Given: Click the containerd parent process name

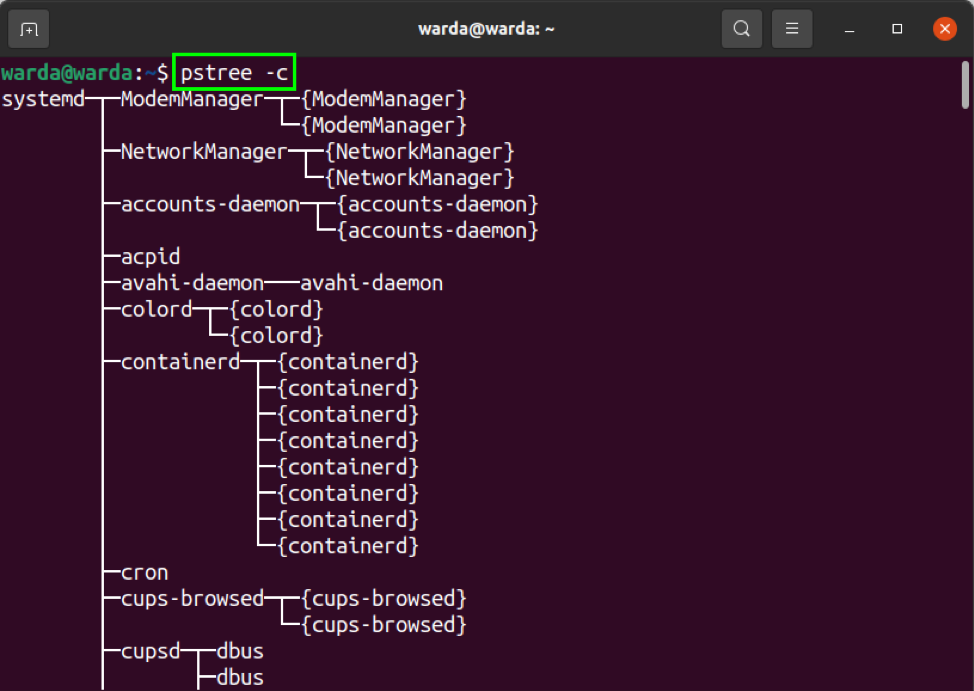Looking at the screenshot, I should click(180, 362).
